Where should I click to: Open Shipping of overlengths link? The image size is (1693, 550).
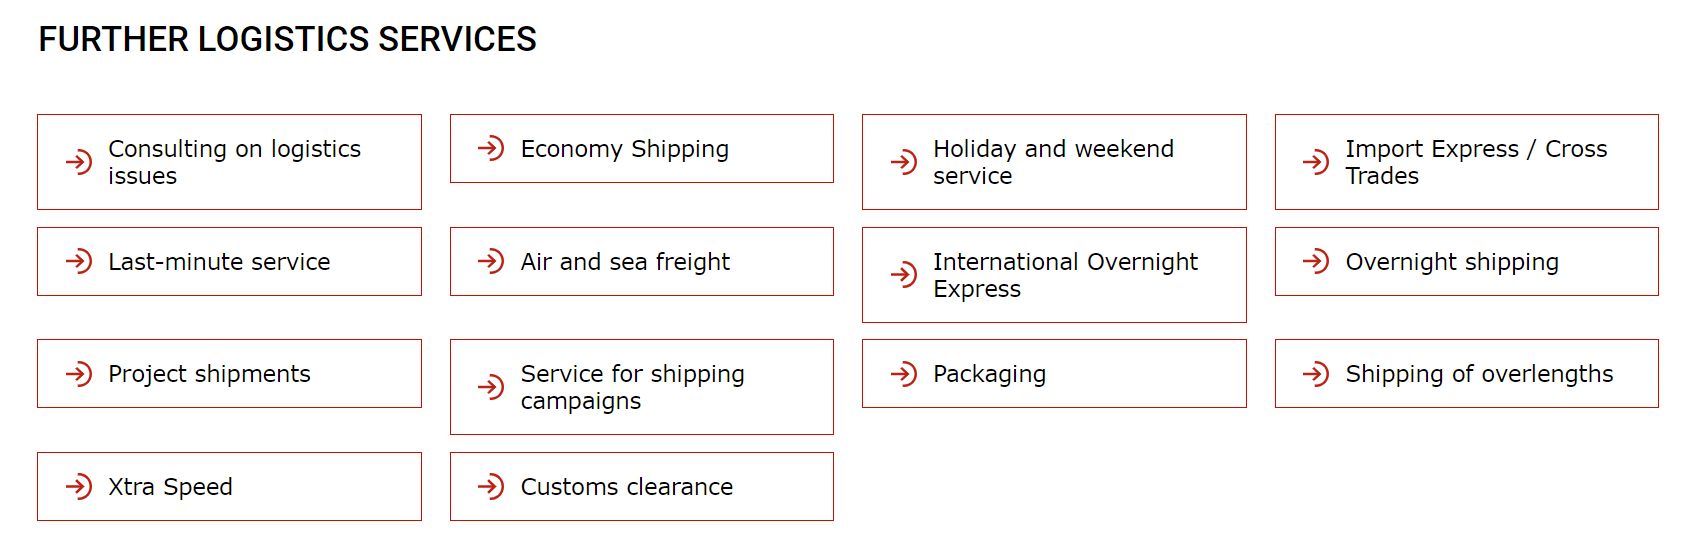pyautogui.click(x=1466, y=373)
